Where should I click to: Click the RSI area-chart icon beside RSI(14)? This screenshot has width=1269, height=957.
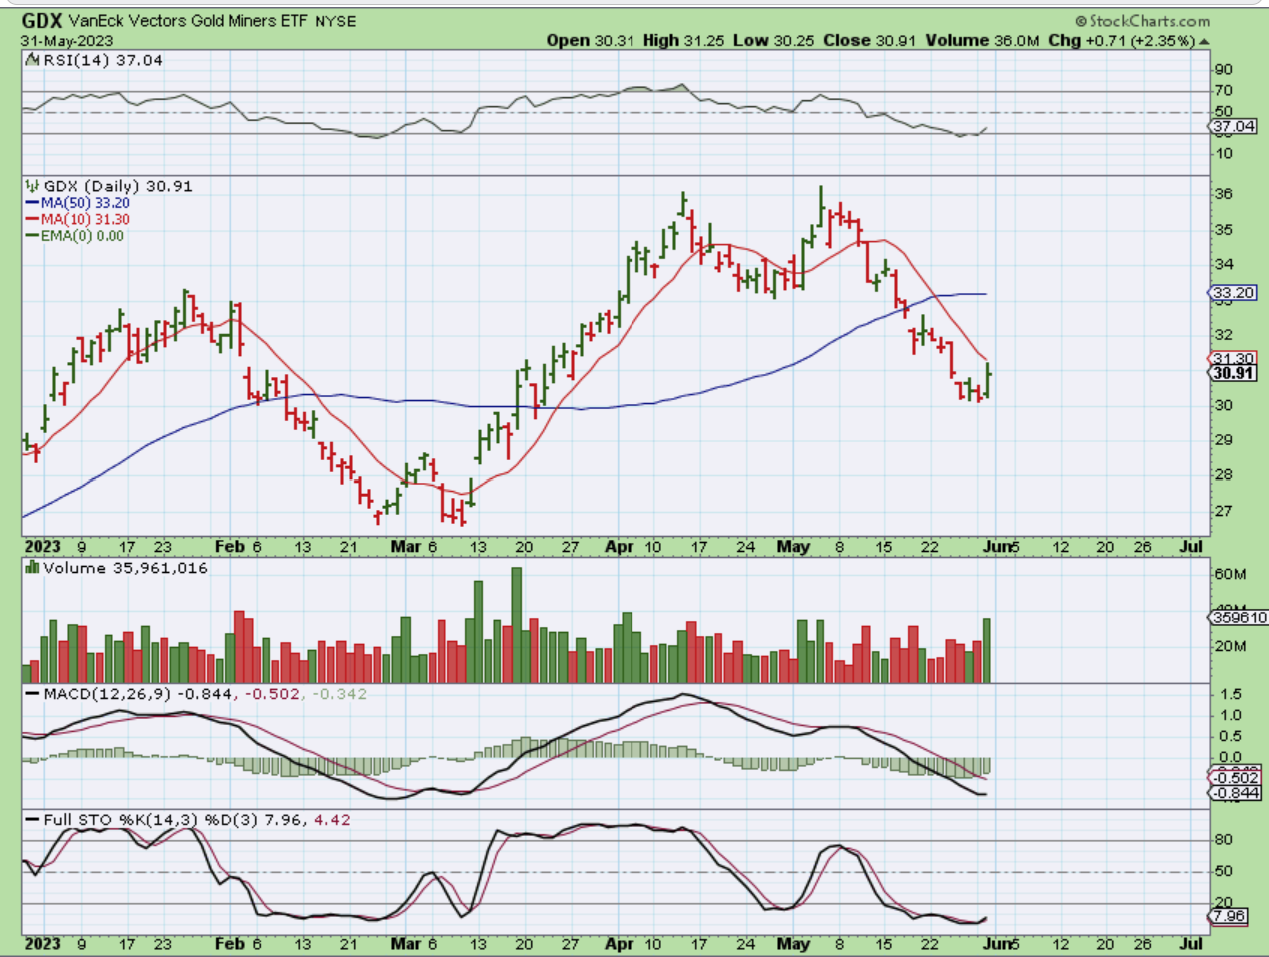click(x=34, y=60)
